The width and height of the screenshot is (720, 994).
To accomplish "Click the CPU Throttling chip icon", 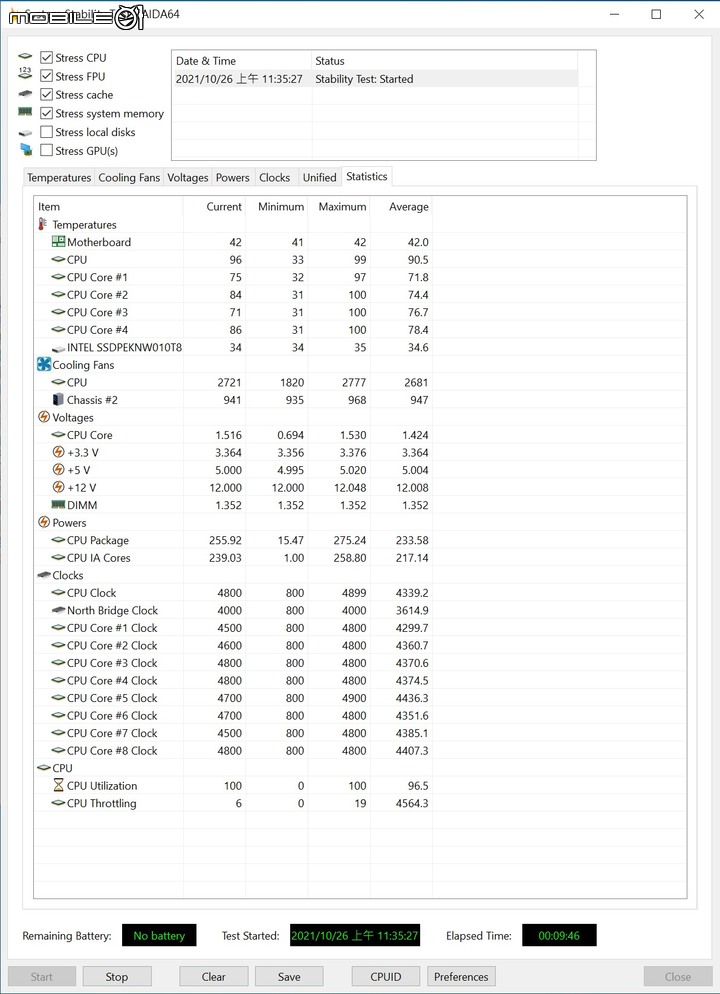I will 58,803.
